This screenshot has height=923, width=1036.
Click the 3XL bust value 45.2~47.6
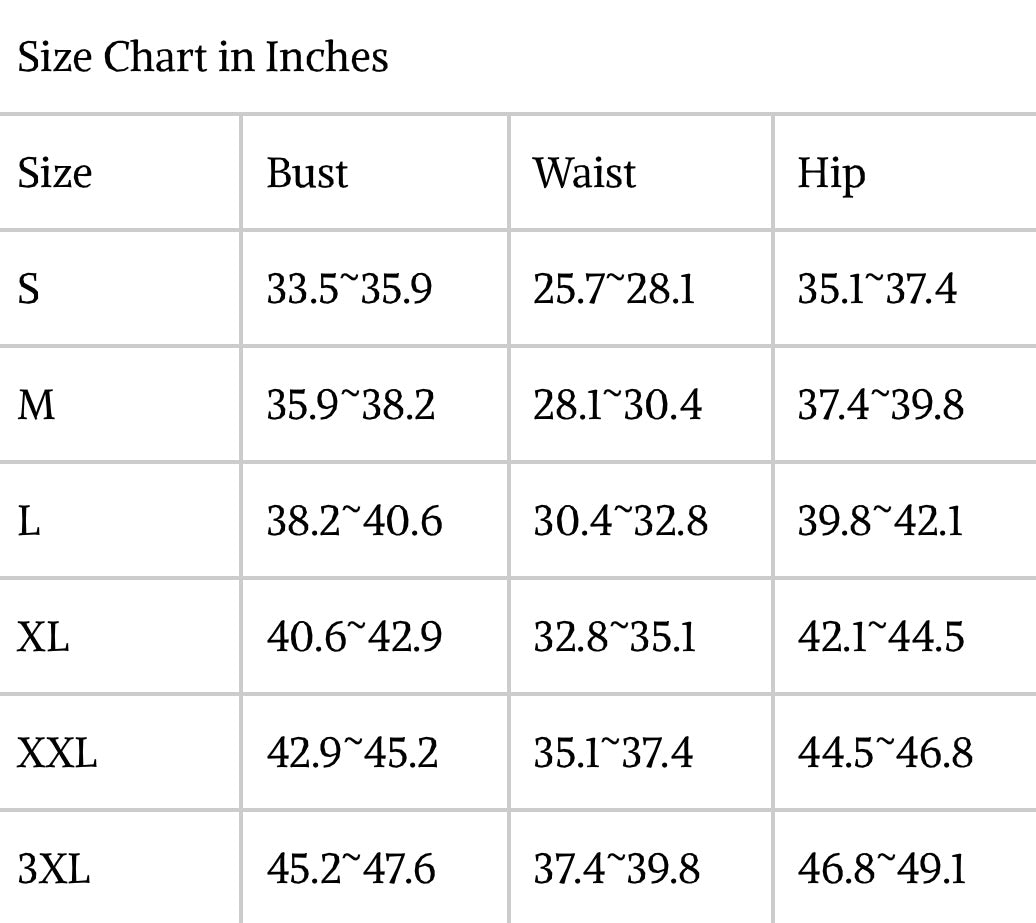tap(351, 868)
